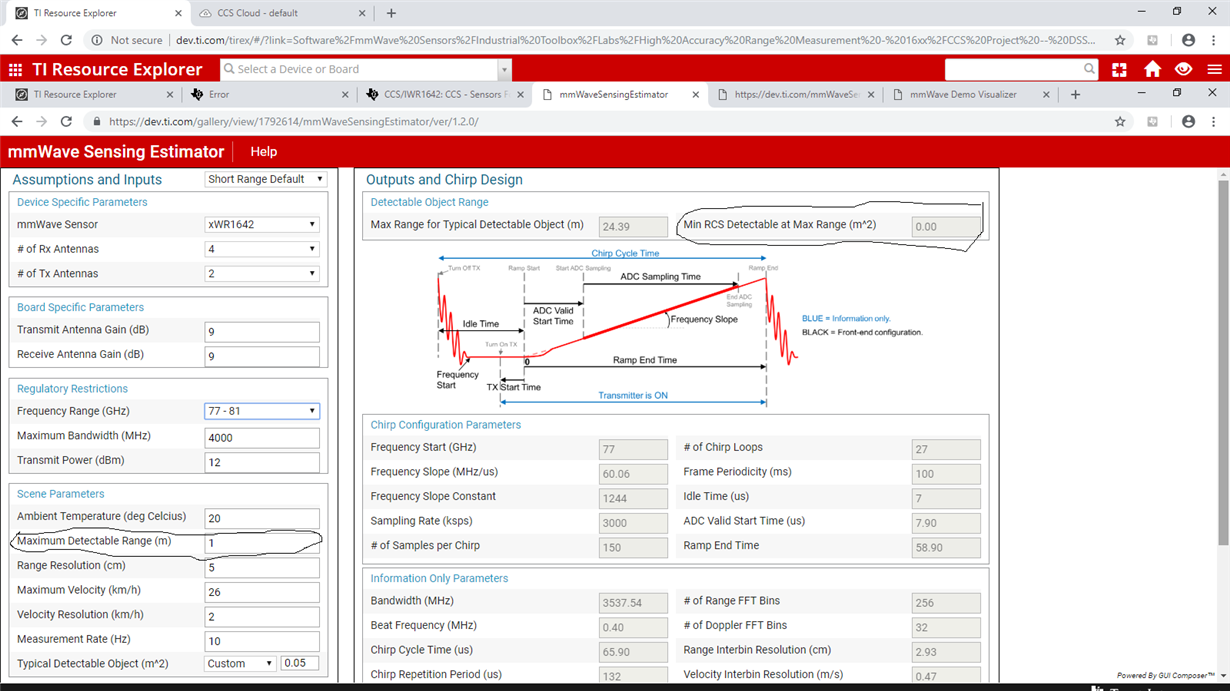Click the Transmit Power (dBm) input
This screenshot has height=691, width=1230.
point(262,462)
